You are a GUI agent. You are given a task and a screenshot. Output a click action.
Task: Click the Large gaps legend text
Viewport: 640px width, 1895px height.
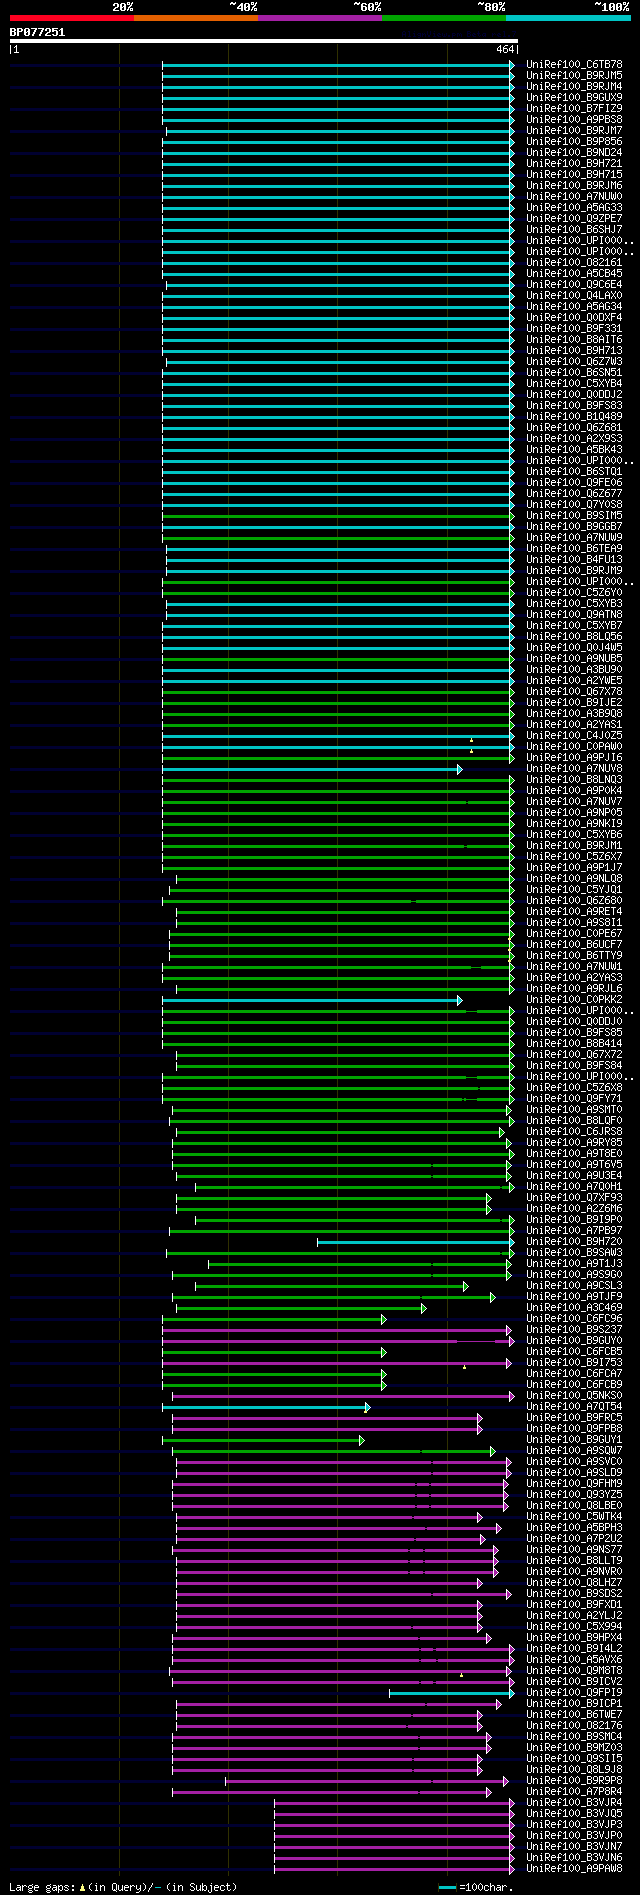tap(123, 1887)
